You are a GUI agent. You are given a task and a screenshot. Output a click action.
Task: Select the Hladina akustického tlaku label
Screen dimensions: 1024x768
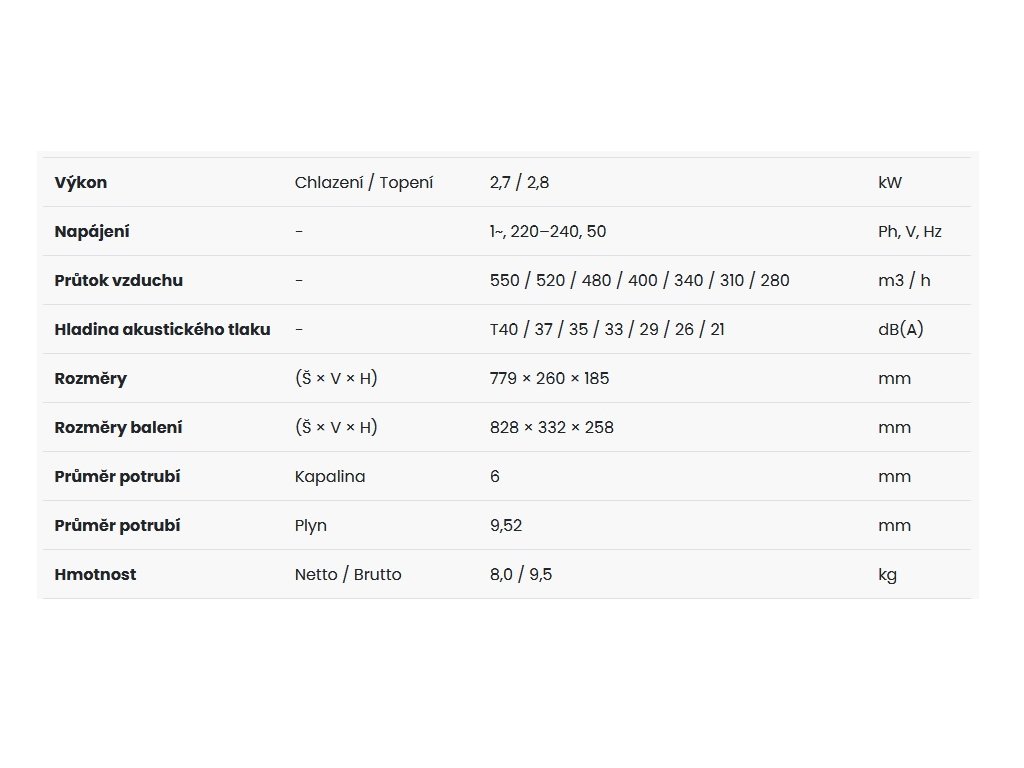[x=162, y=329]
